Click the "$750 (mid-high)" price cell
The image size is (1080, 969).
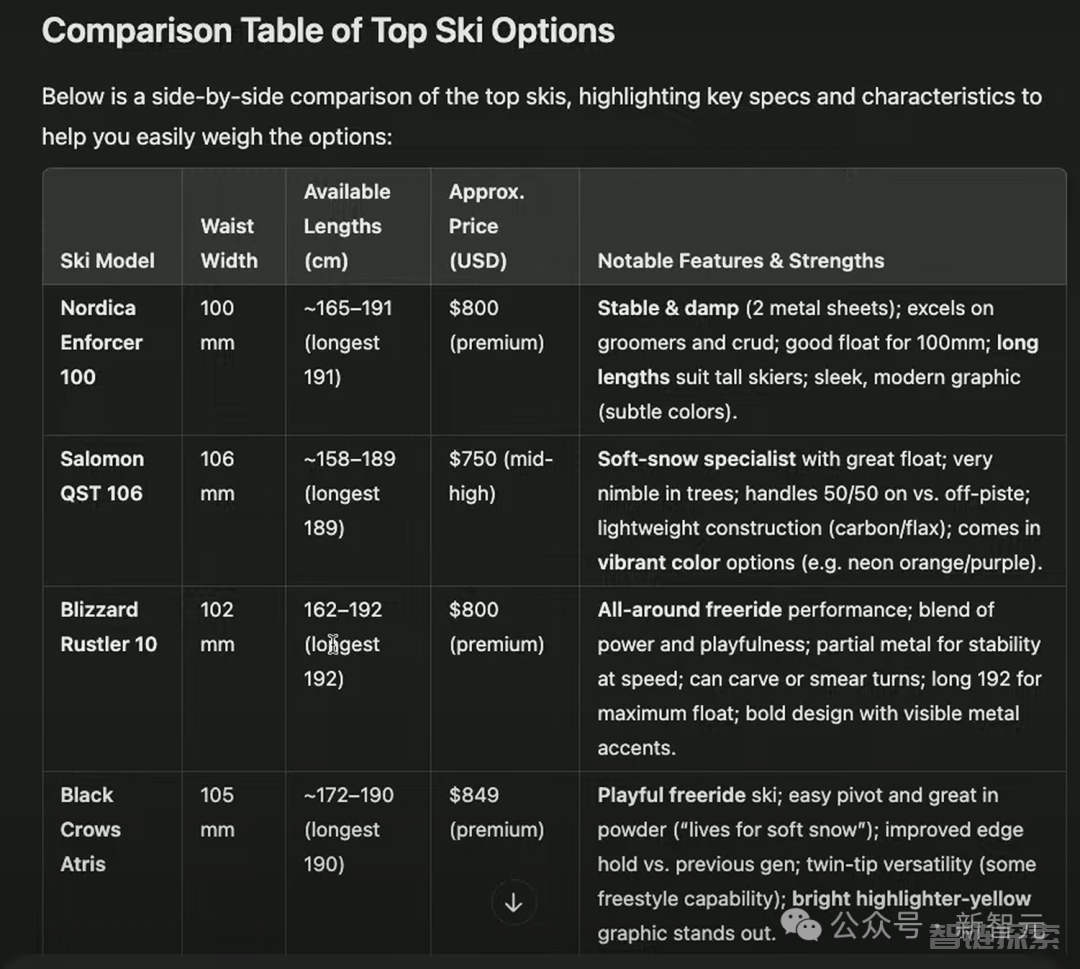(x=500, y=476)
